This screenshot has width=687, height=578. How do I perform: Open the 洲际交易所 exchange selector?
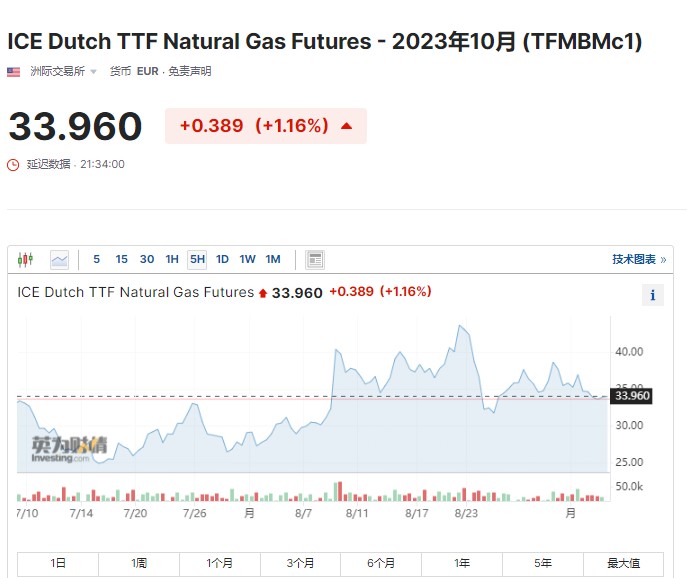(x=57, y=71)
